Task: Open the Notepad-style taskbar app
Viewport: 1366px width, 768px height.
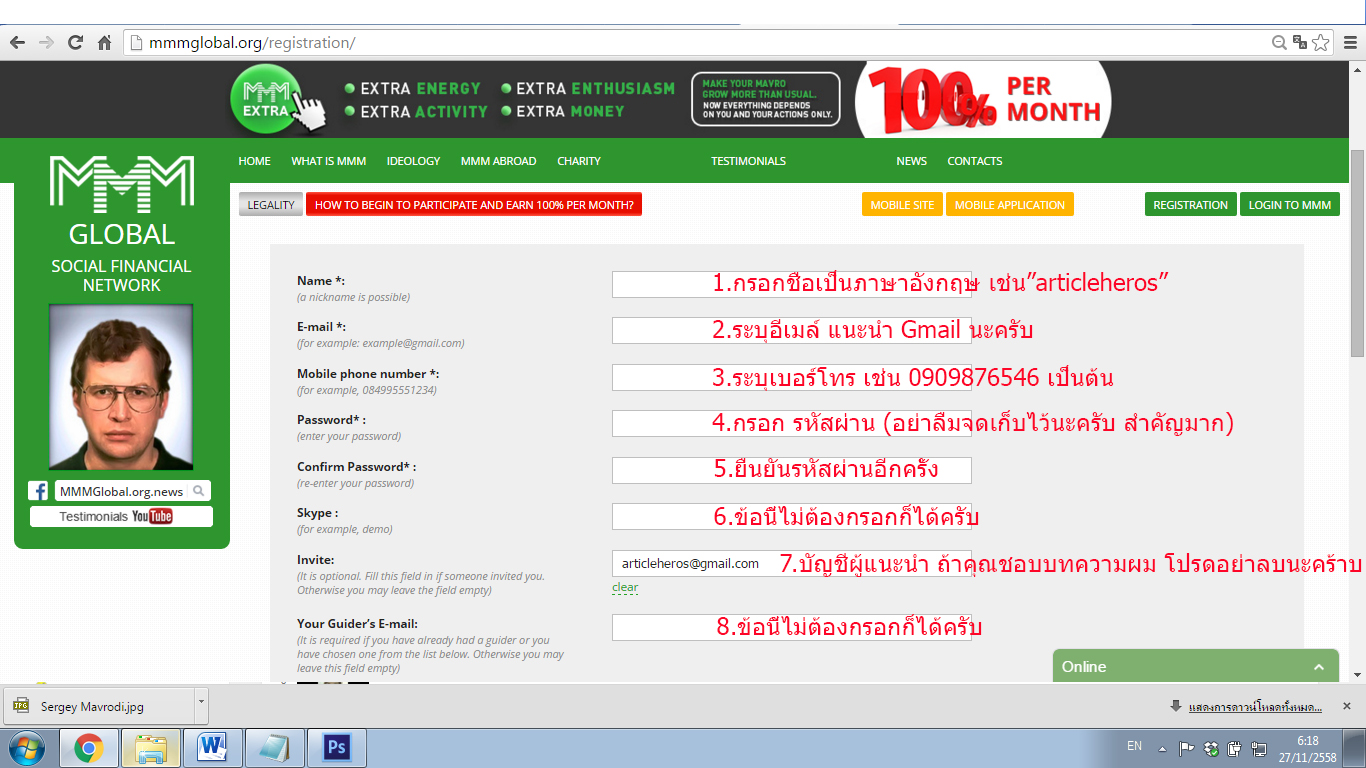Action: coord(273,748)
